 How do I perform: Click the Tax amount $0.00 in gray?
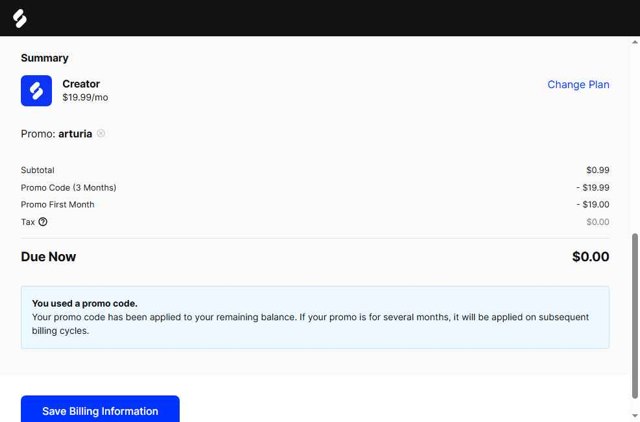598,222
